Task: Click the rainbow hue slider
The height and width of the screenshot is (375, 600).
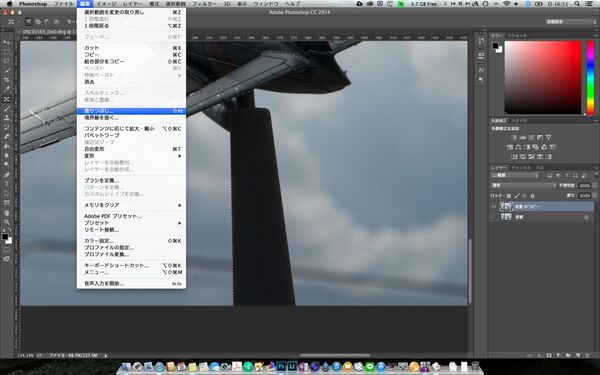Action: [x=590, y=77]
